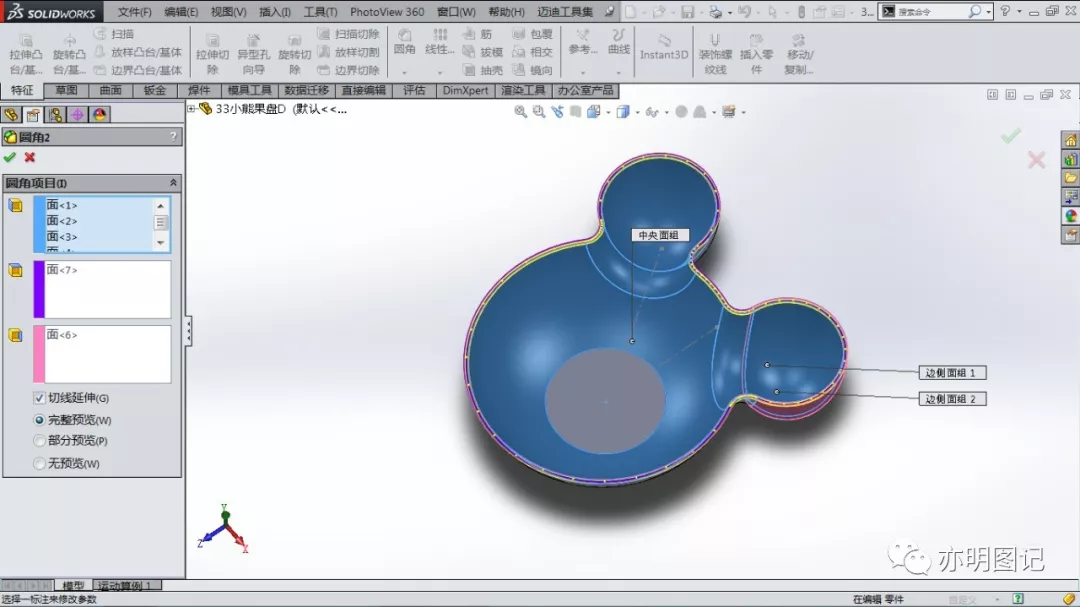Image resolution: width=1080 pixels, height=607 pixels.
Task: Click the pink side face-set color swatch
Action: pos(39,354)
